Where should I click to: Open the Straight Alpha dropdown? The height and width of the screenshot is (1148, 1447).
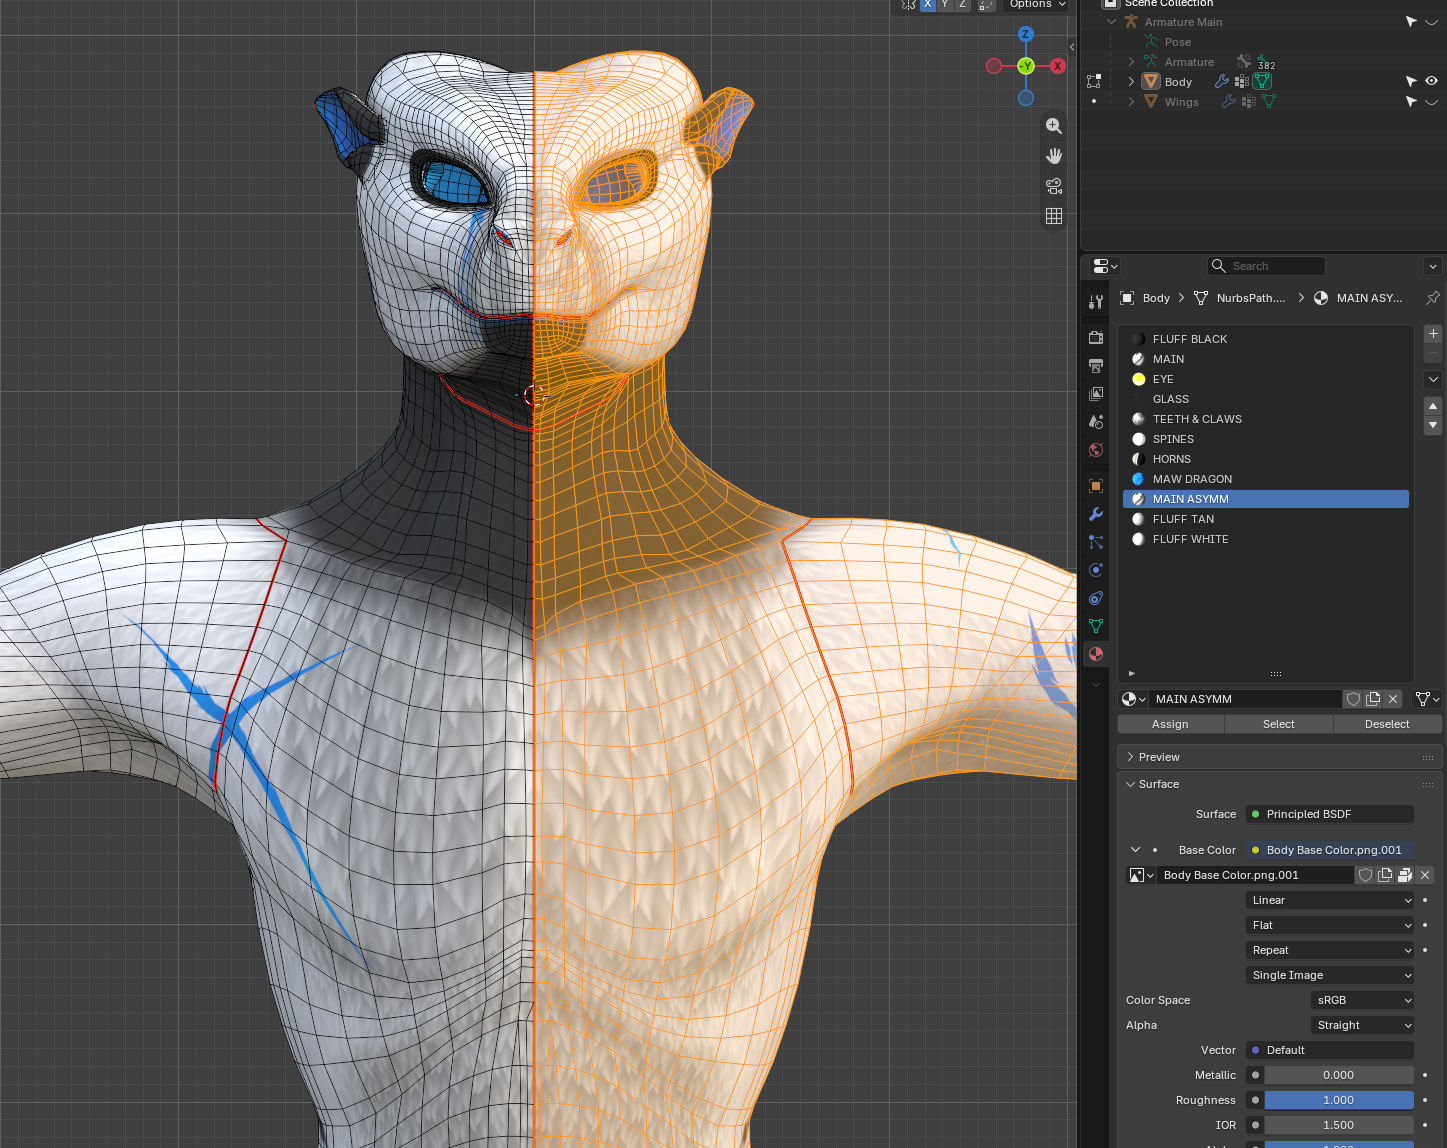tap(1362, 1025)
